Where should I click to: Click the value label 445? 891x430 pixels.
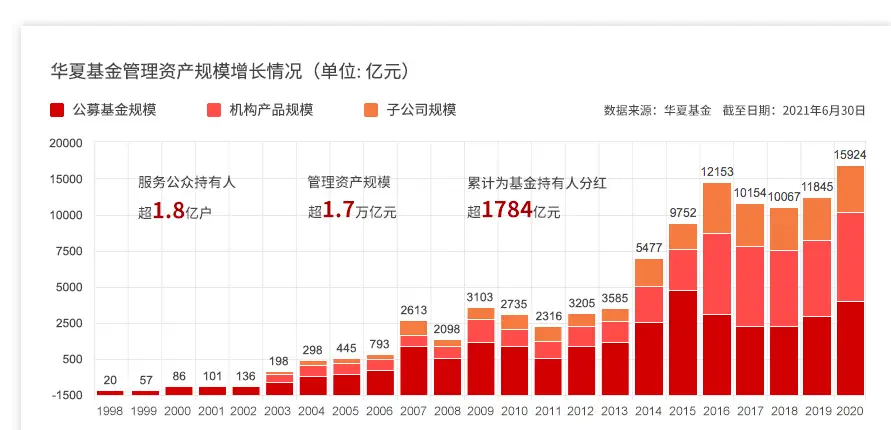pyautogui.click(x=346, y=347)
